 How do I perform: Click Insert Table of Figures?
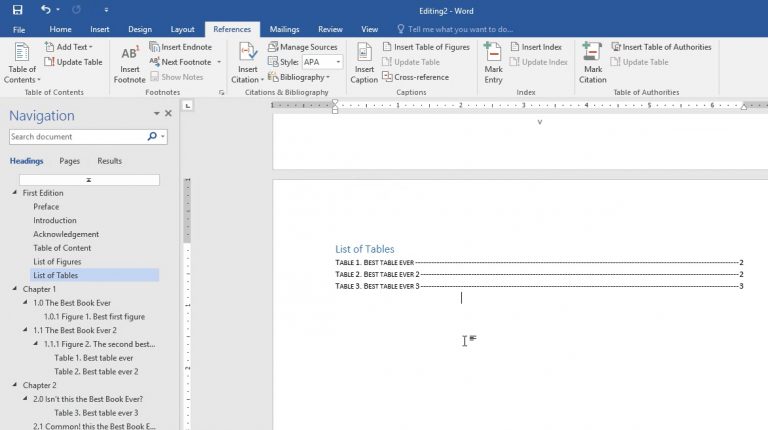[x=426, y=47]
